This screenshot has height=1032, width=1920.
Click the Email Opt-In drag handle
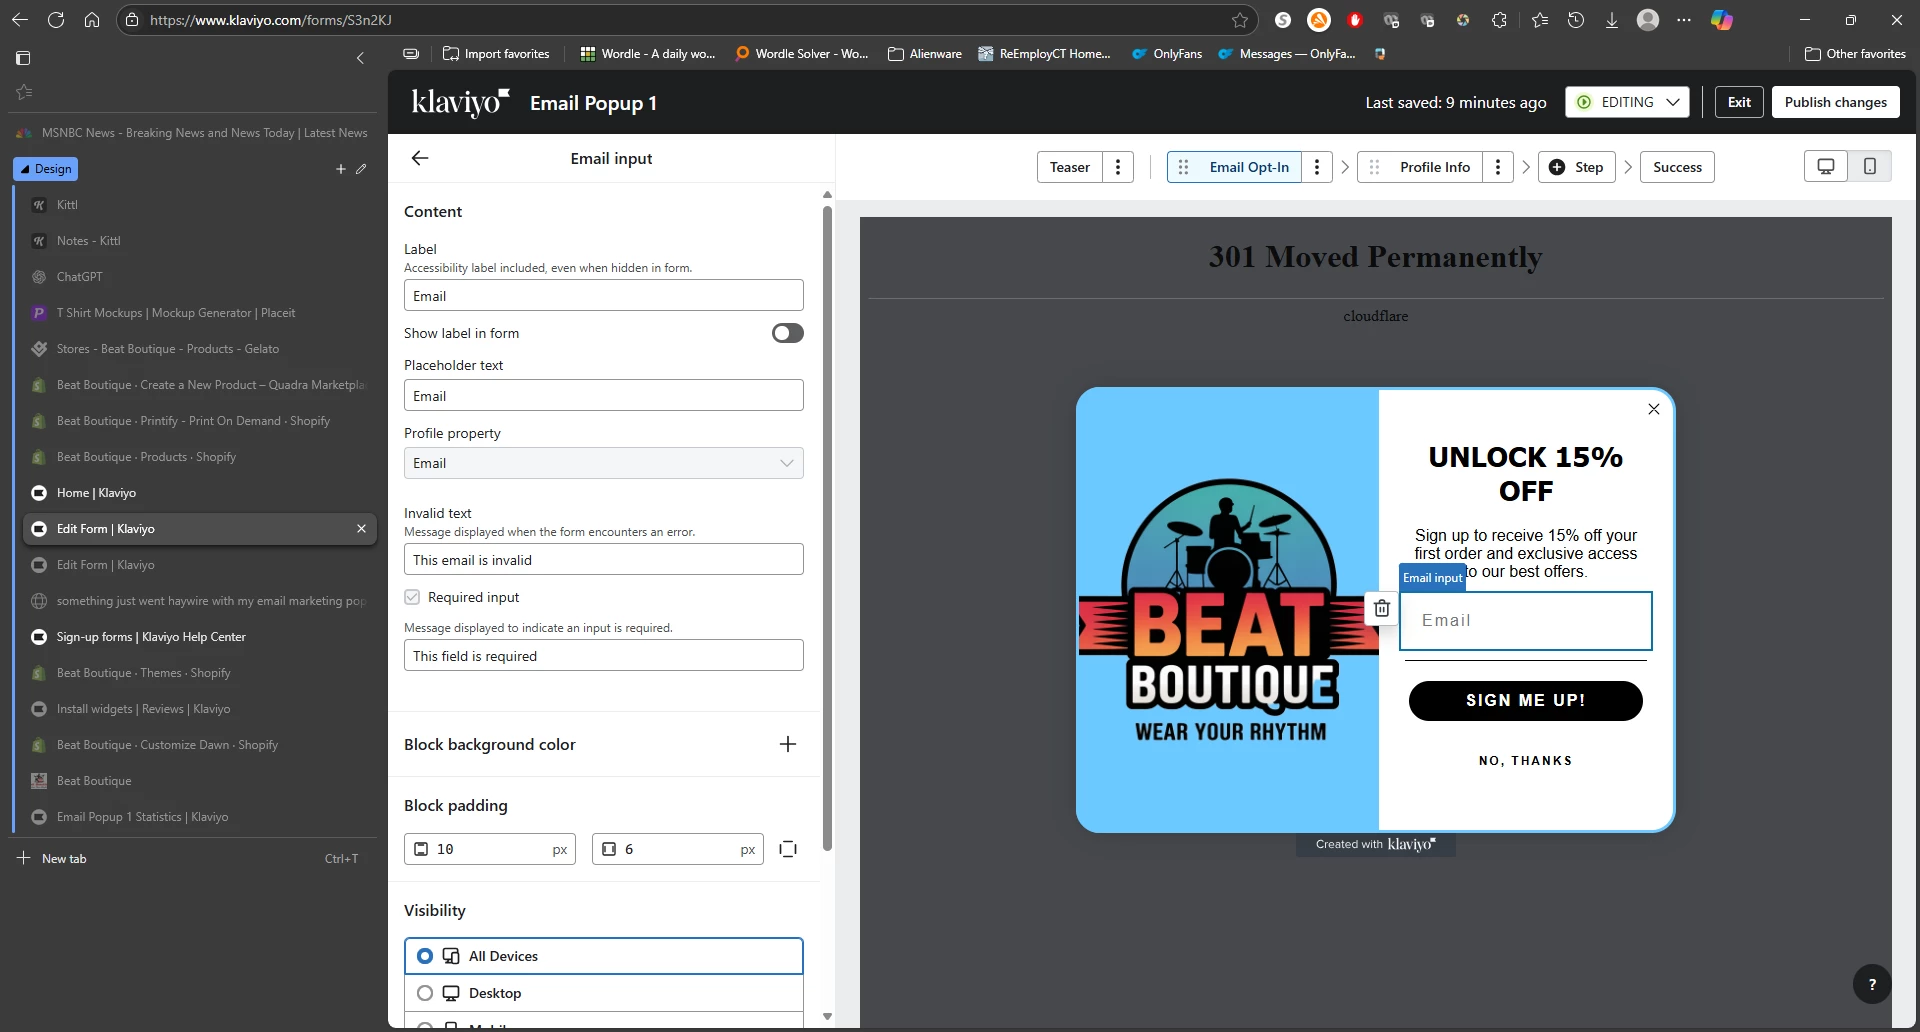click(1184, 167)
